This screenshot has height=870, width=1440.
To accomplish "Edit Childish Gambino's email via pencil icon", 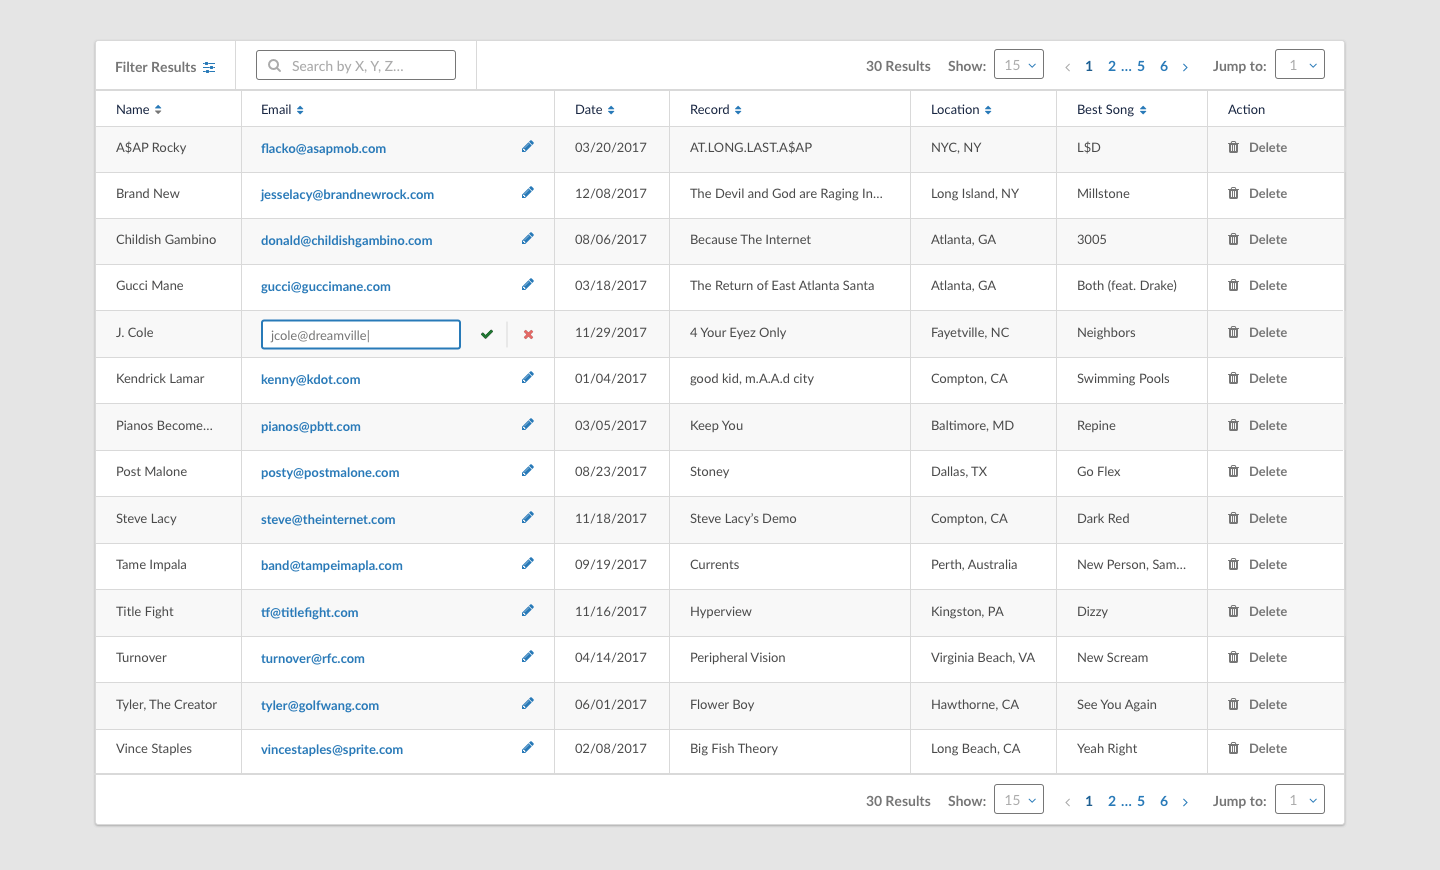I will pyautogui.click(x=528, y=239).
